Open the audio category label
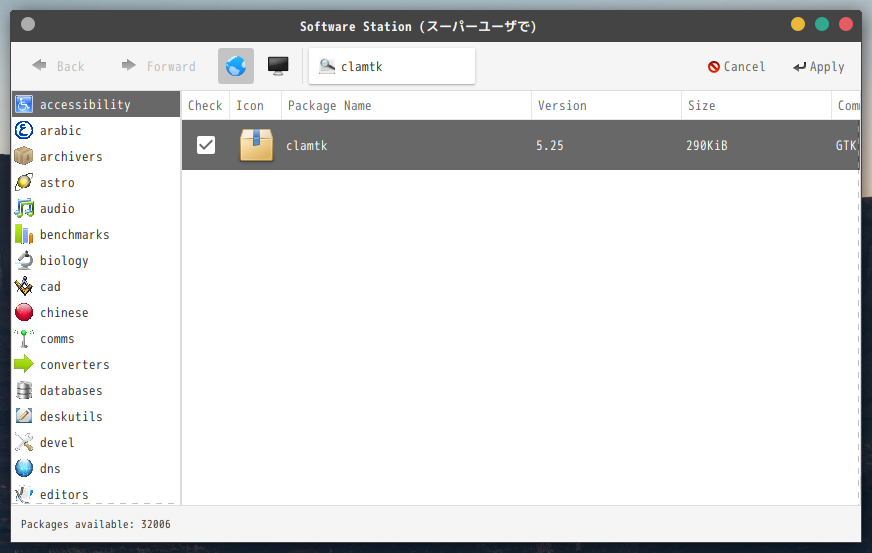The height and width of the screenshot is (553, 872). [x=57, y=209]
